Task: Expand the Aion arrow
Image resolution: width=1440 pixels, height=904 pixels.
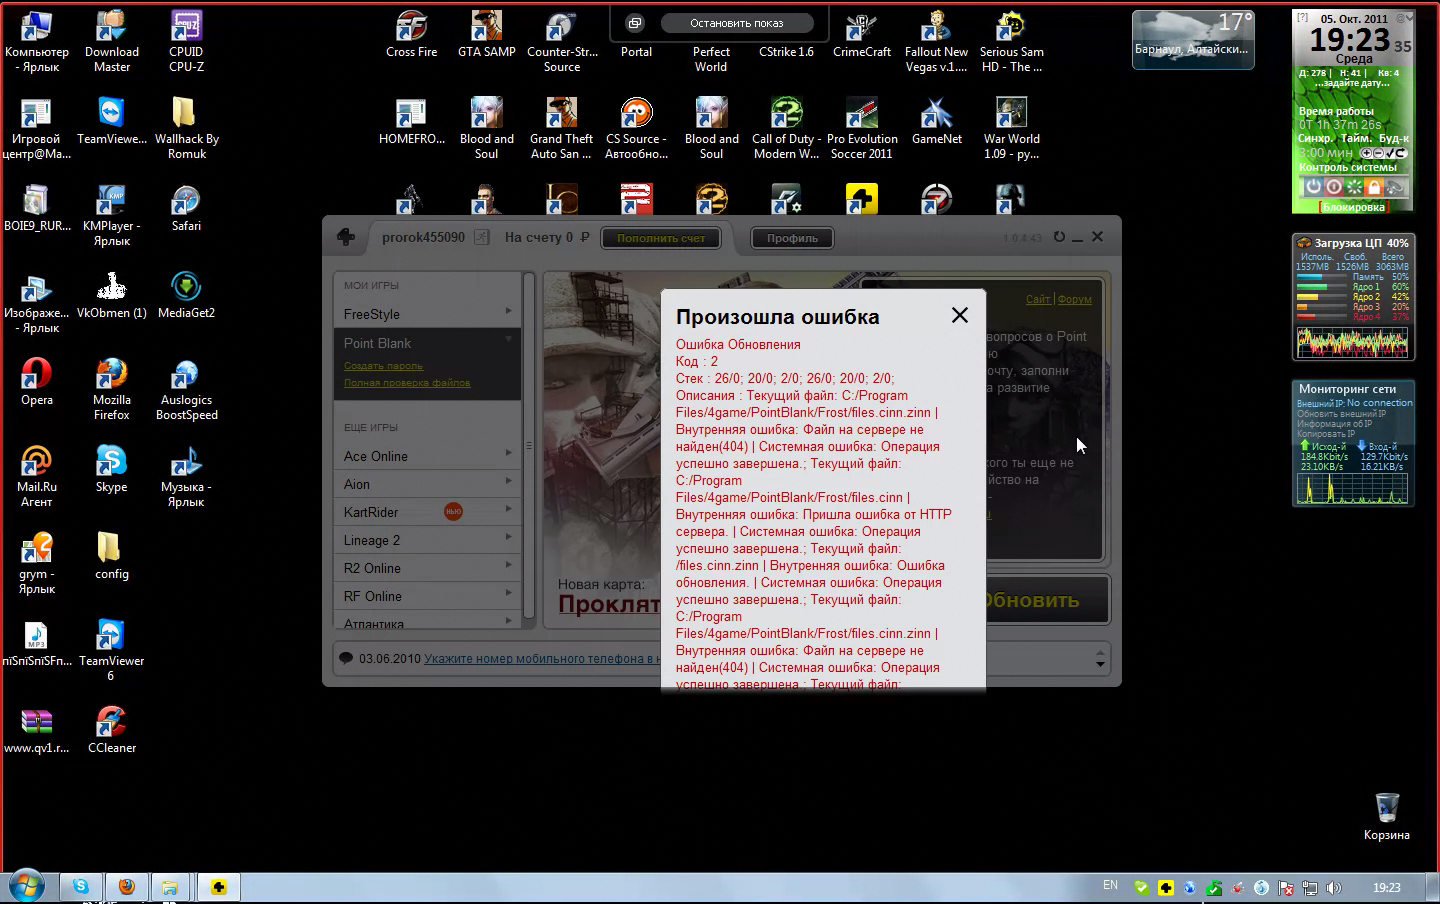Action: [509, 481]
